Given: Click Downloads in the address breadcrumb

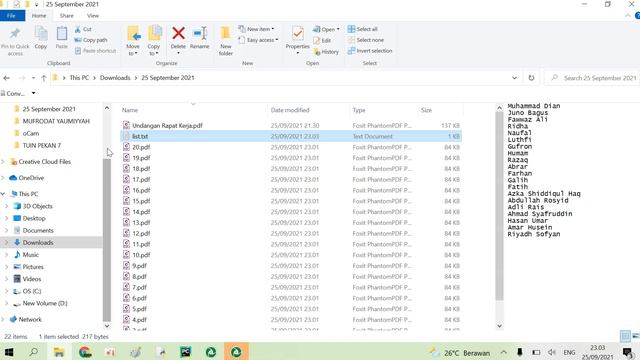Looking at the screenshot, I should tap(115, 78).
